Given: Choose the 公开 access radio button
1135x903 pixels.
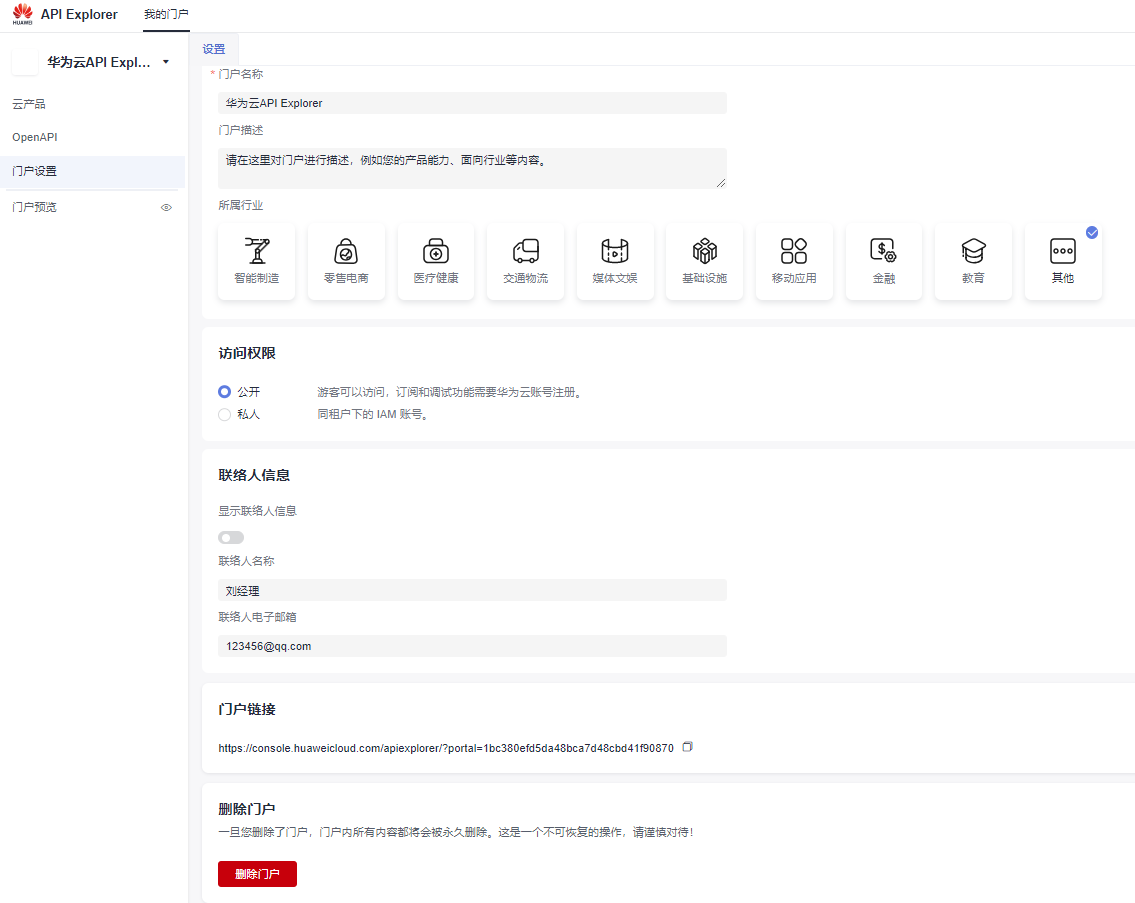Looking at the screenshot, I should coord(224,392).
